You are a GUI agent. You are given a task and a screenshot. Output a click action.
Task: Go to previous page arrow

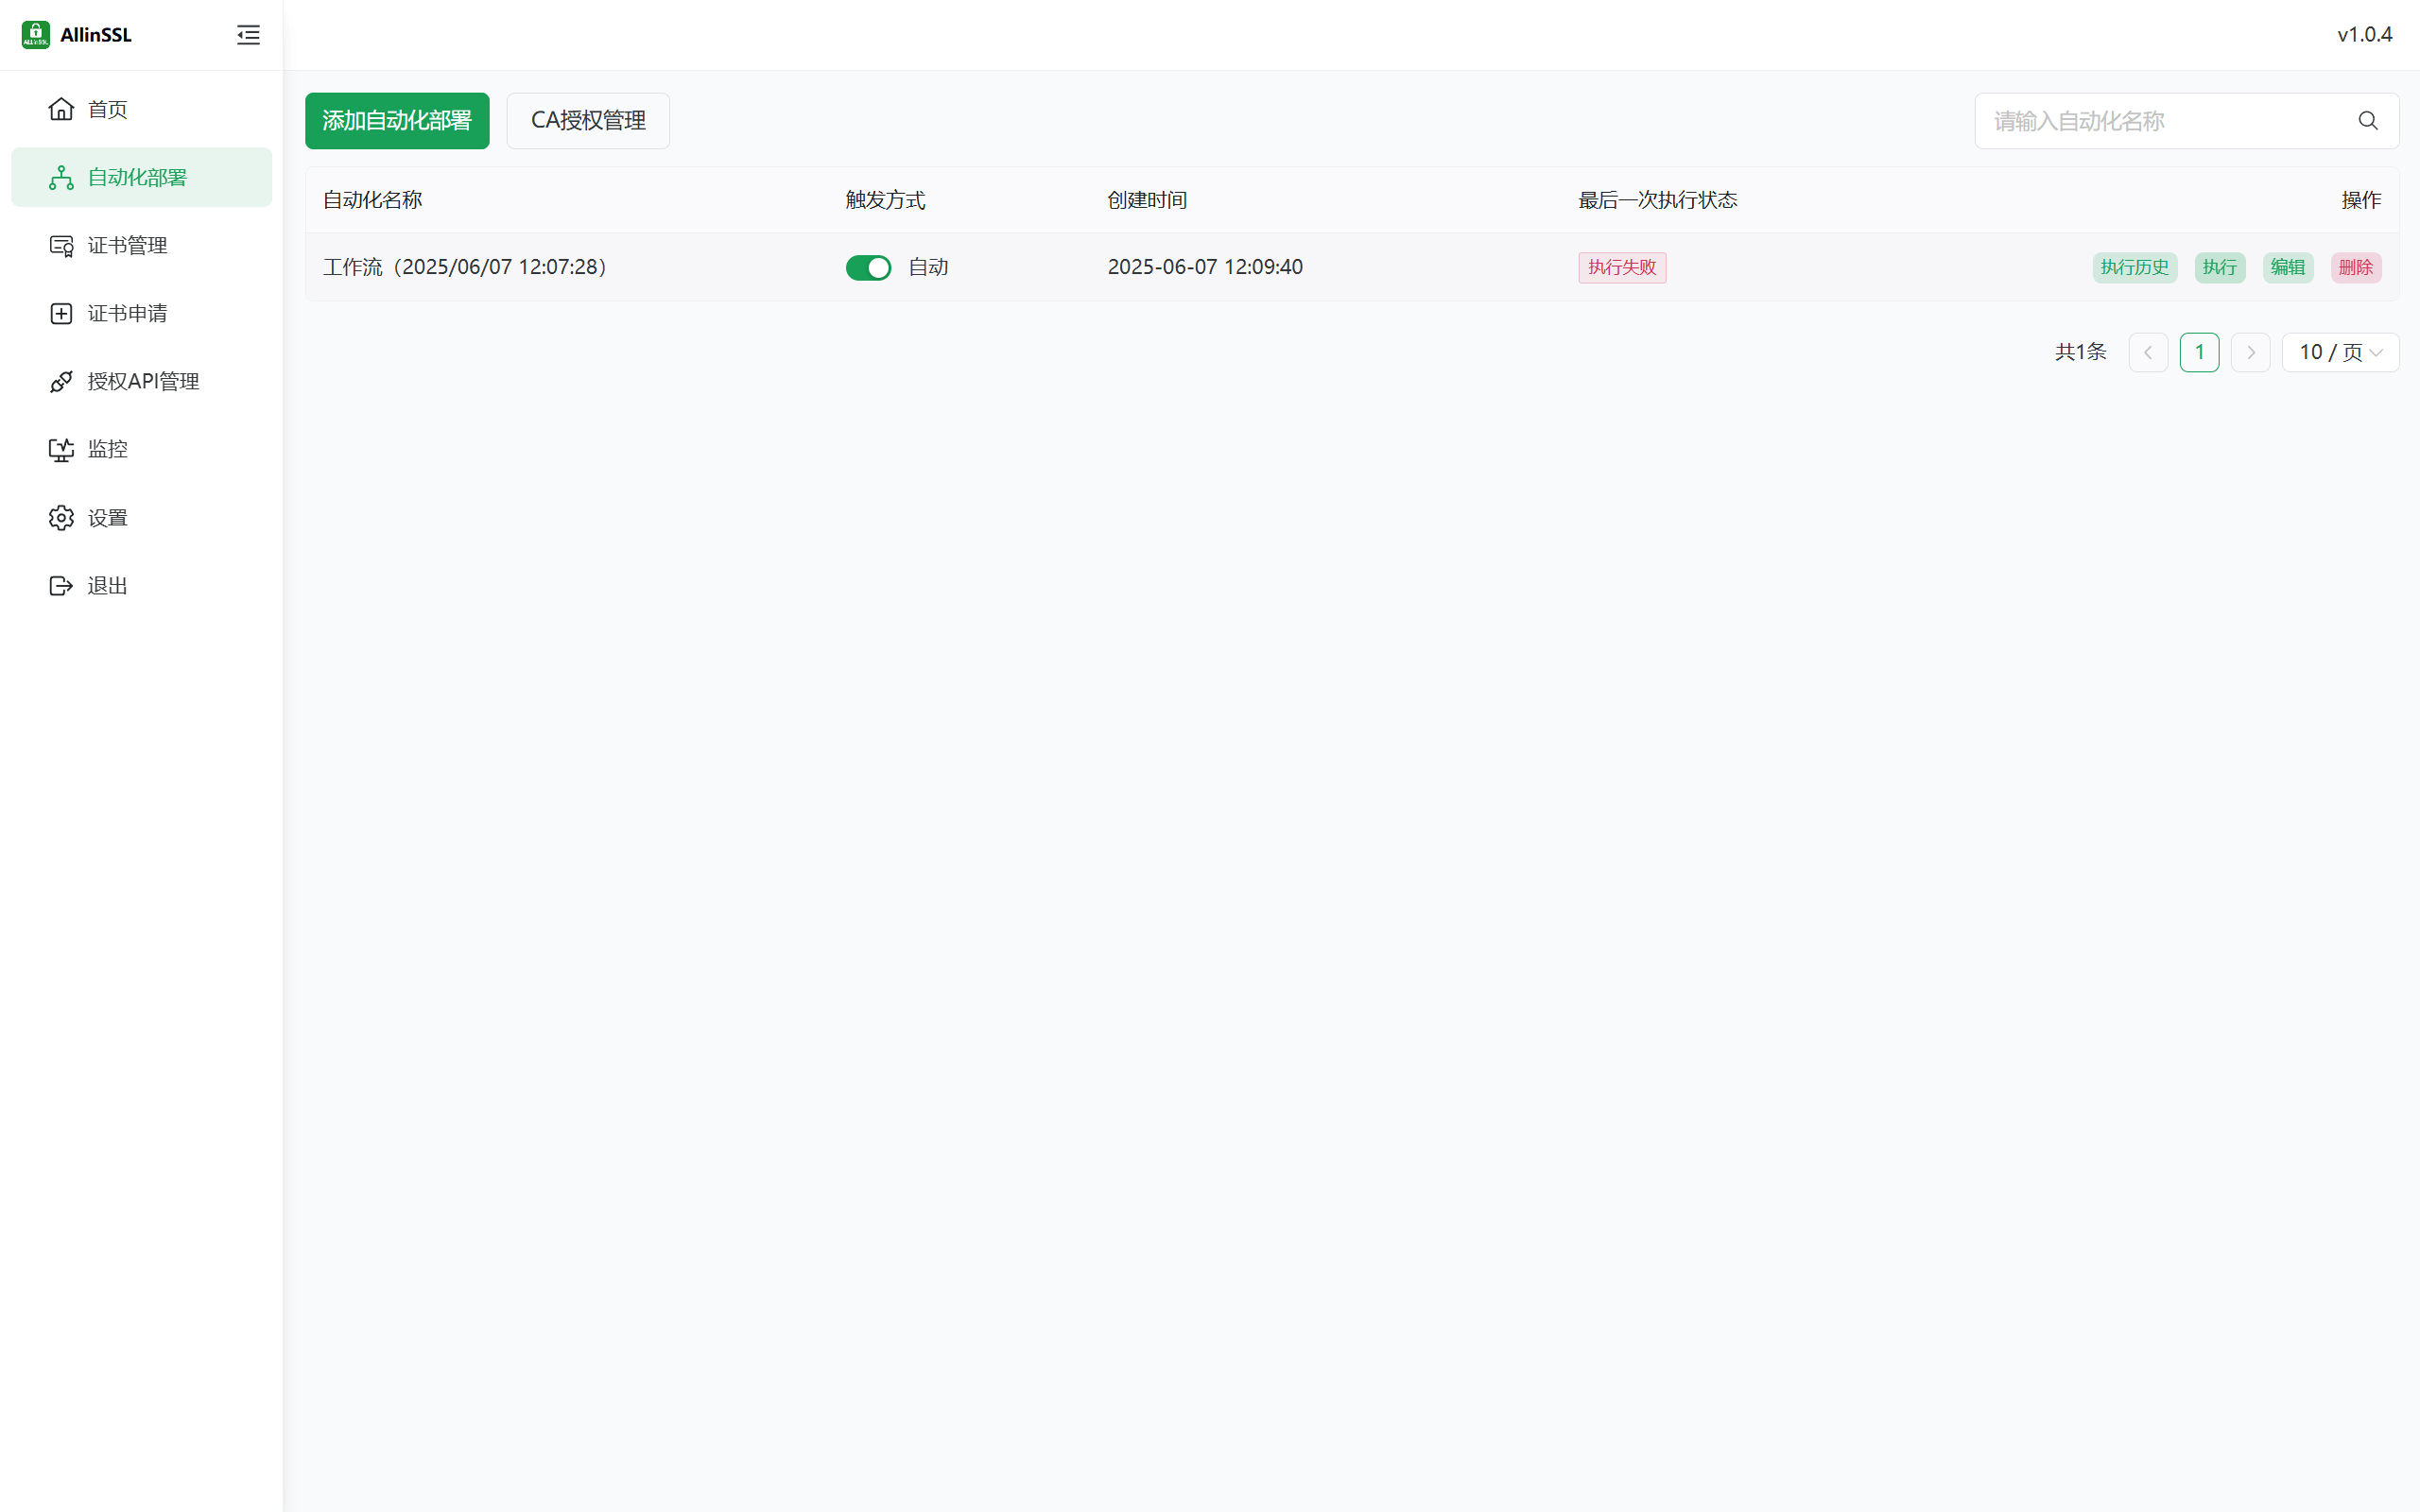pos(2147,352)
